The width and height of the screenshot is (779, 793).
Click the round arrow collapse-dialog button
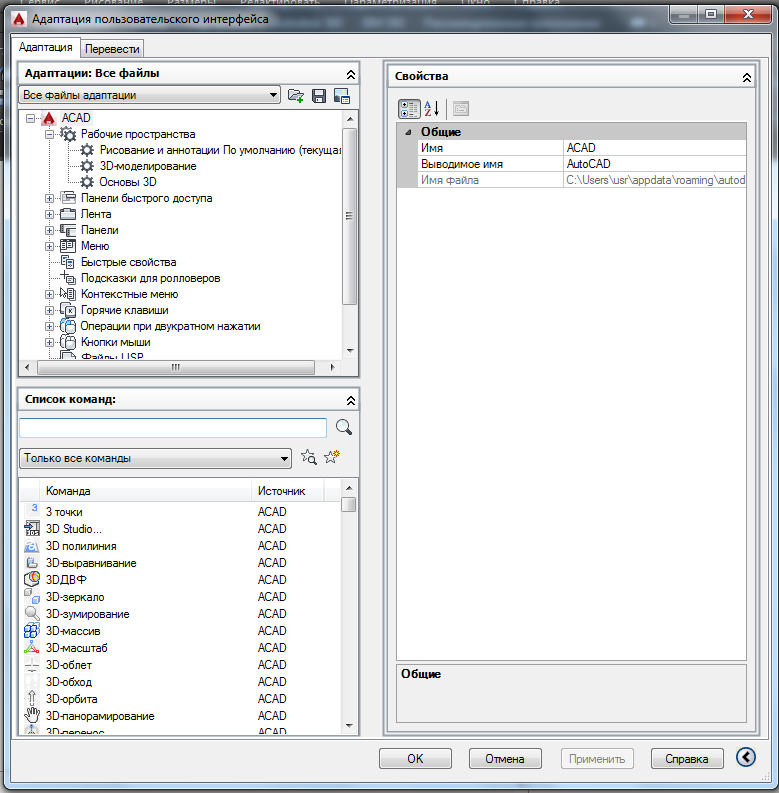(746, 757)
